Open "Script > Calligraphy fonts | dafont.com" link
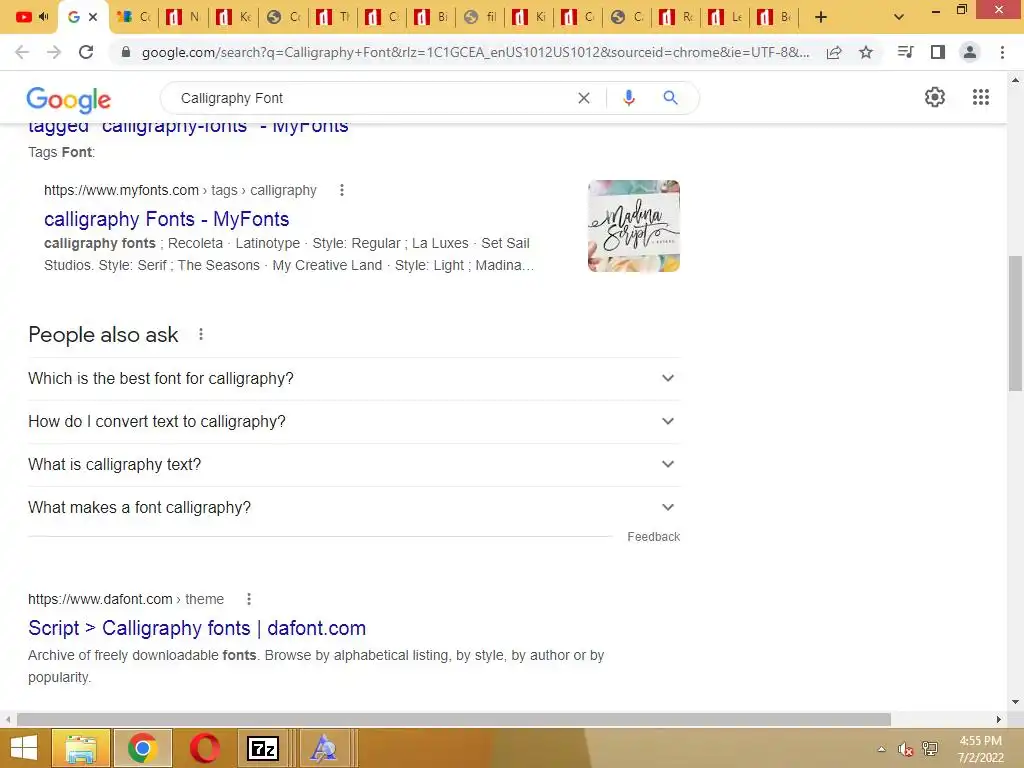The width and height of the screenshot is (1024, 768). click(x=197, y=628)
